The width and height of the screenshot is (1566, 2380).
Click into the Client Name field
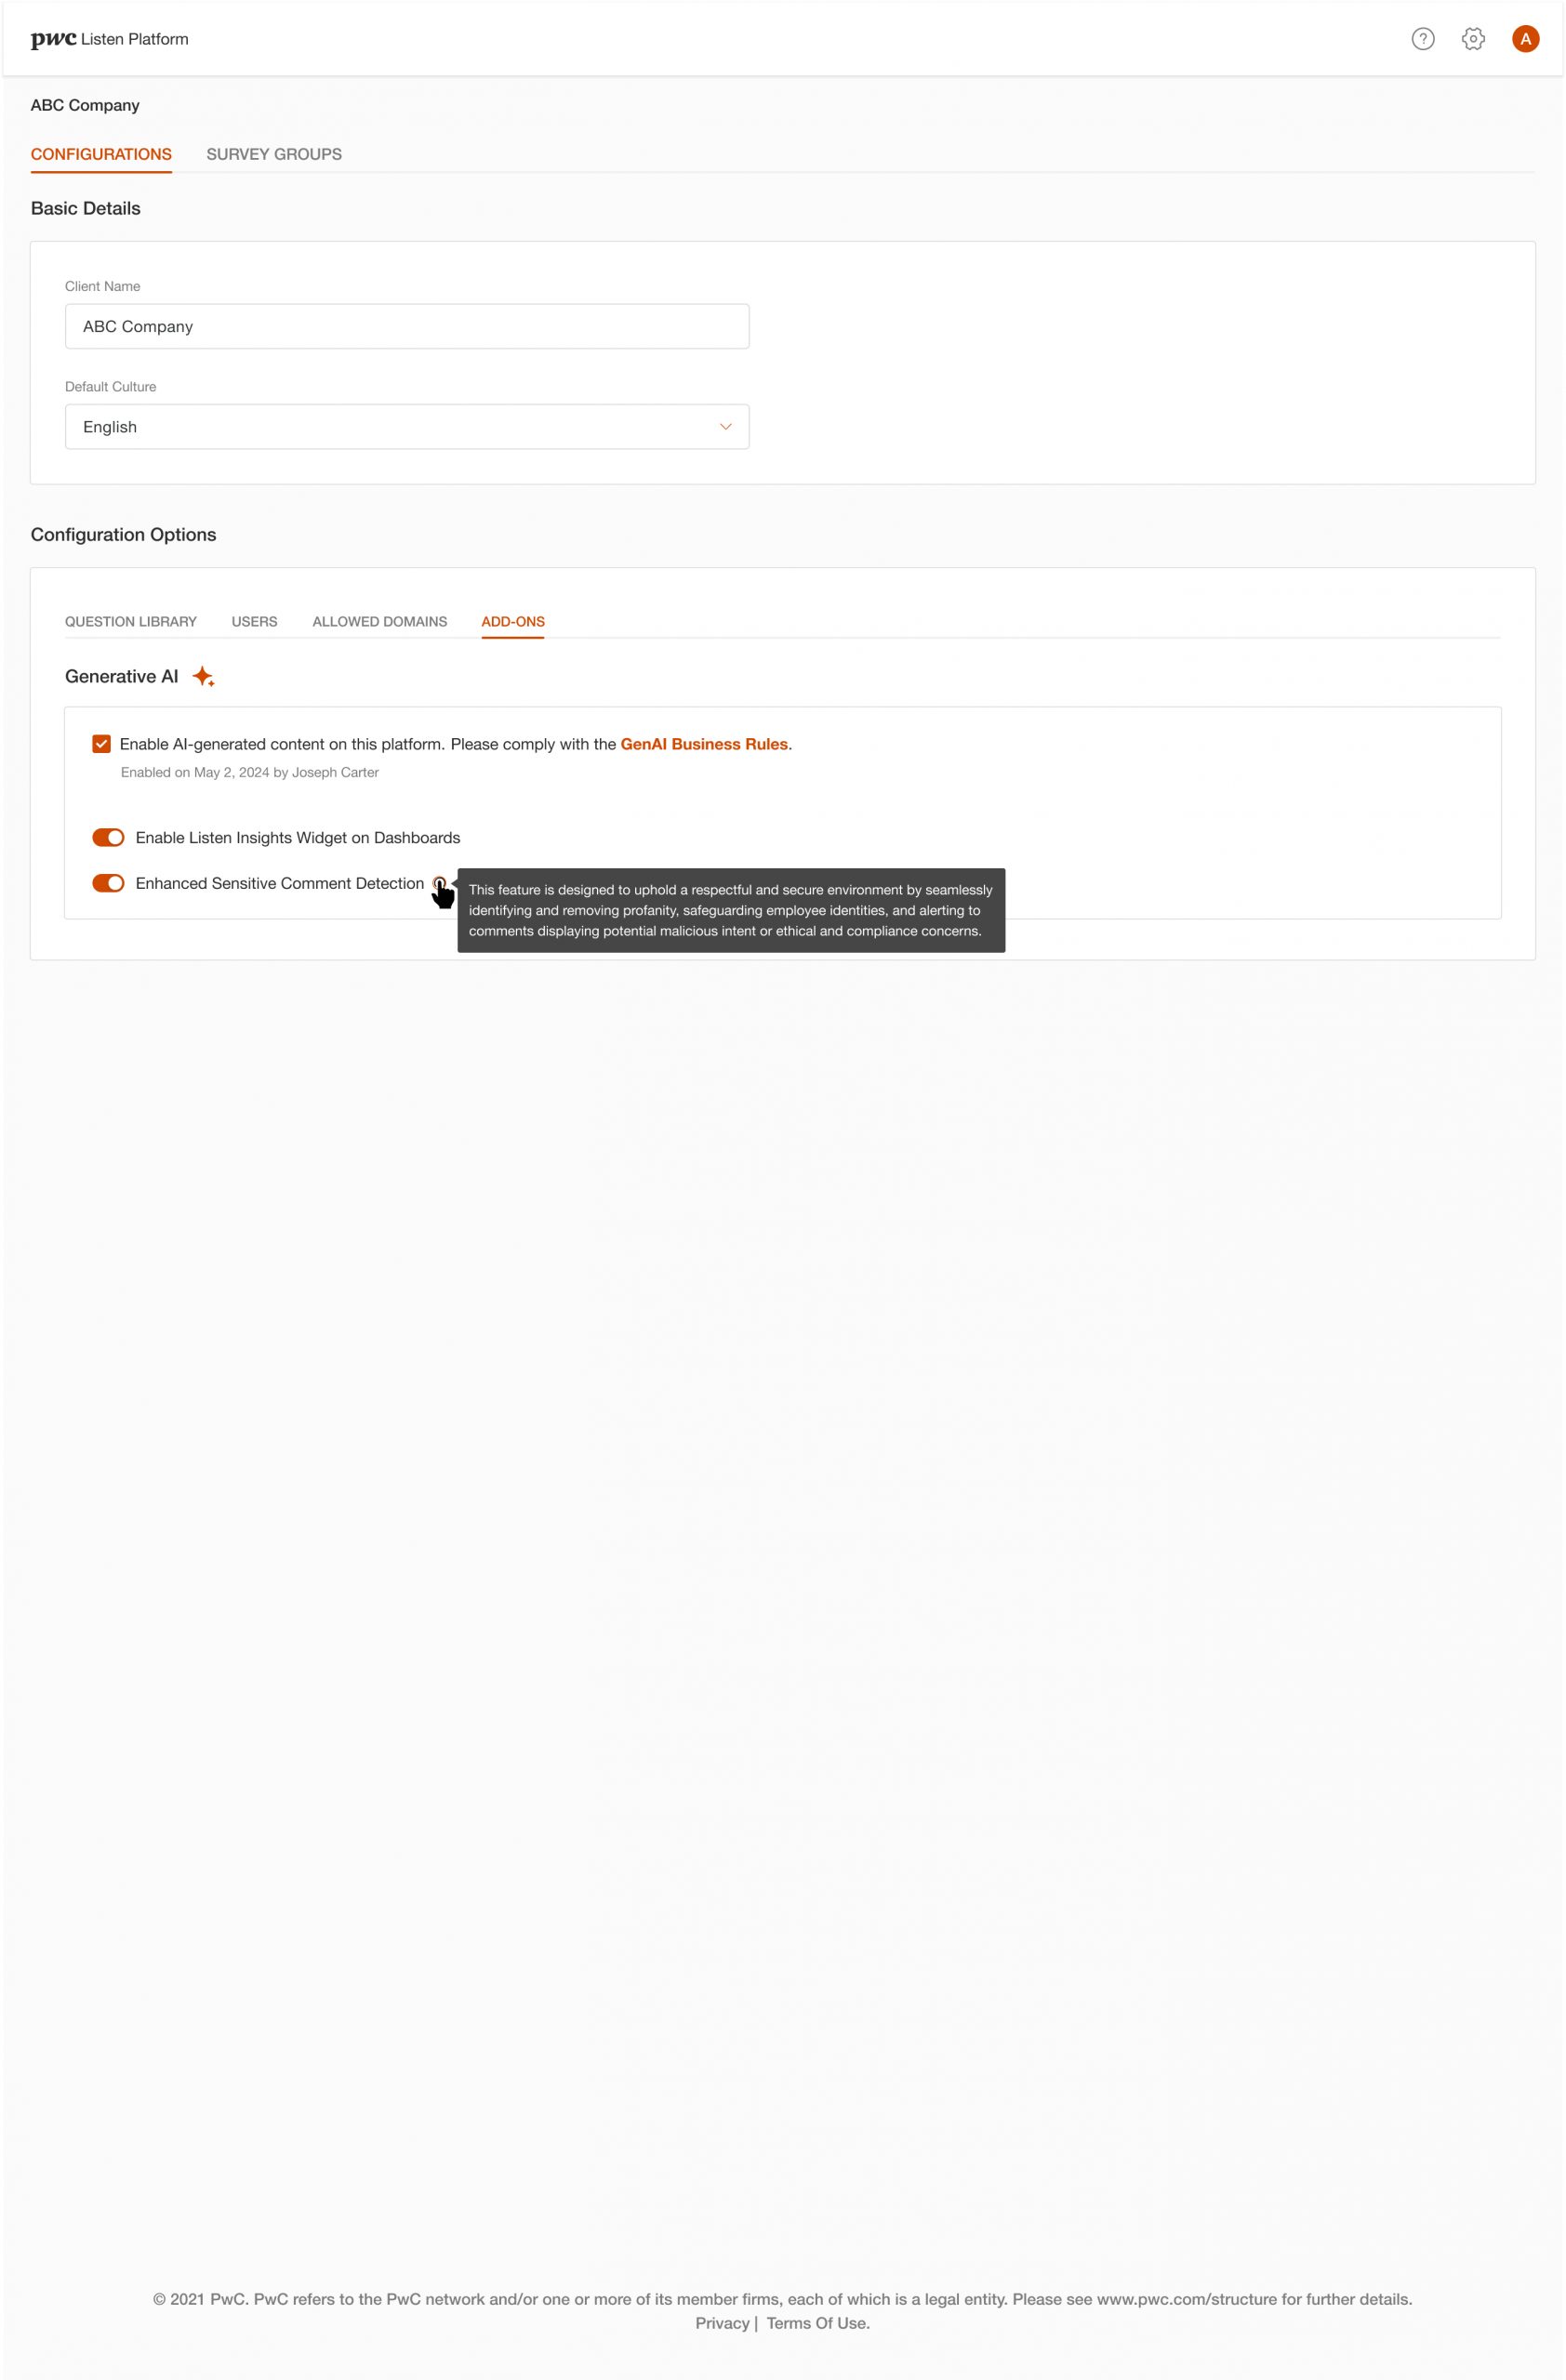pos(407,327)
